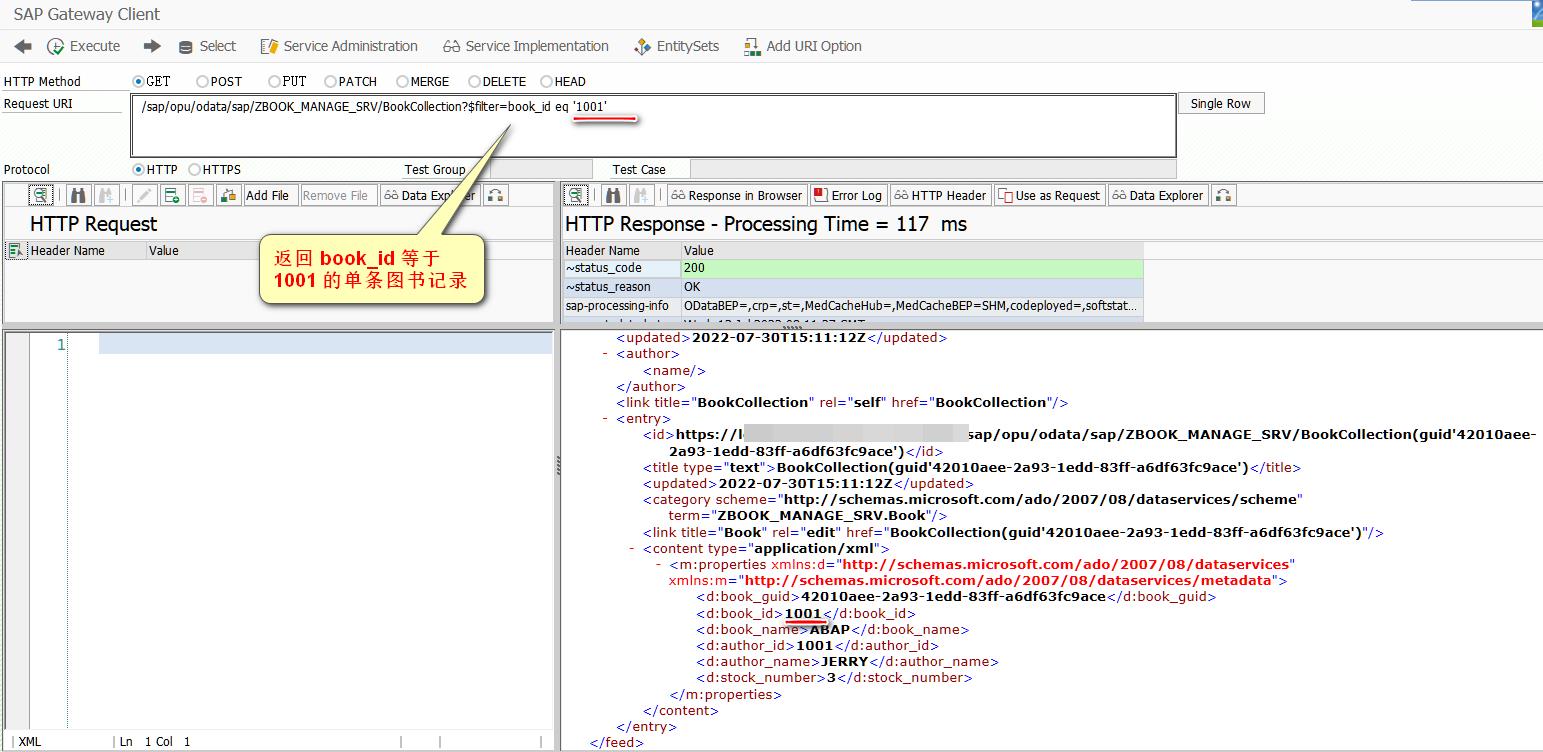The height and width of the screenshot is (752, 1543).
Task: Click the Remove File button
Action: [x=337, y=196]
